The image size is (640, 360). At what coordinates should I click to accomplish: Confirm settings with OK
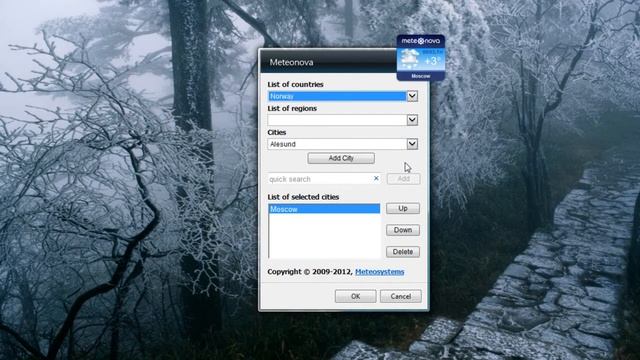coord(356,296)
